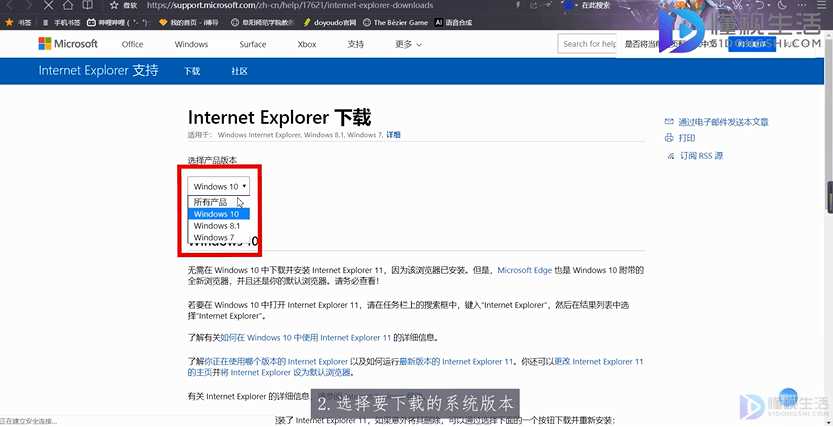Screen dimensions: 833x427
Task: Open 你正在使用哪个版本的 Internet Explorer link
Action: click(x=276, y=361)
